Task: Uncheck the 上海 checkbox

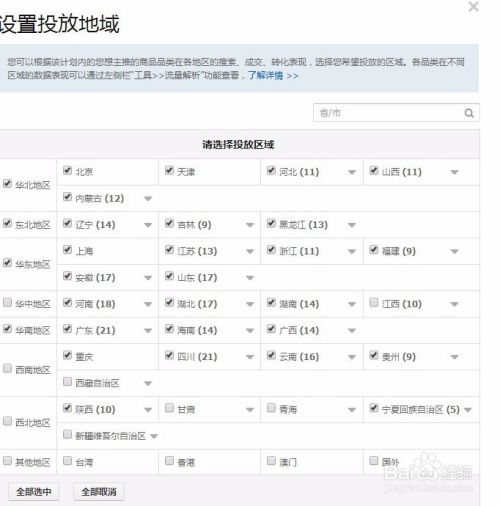Action: 67,249
